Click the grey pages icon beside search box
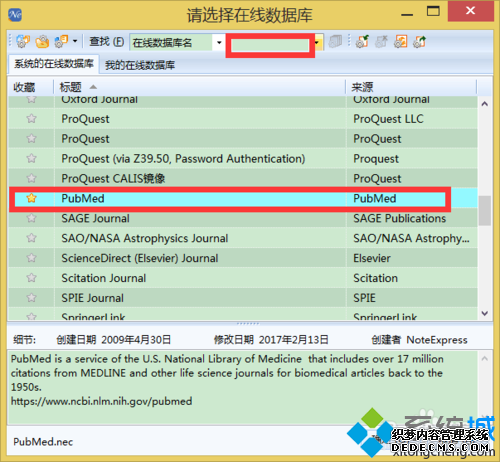500x462 pixels. [x=335, y=42]
